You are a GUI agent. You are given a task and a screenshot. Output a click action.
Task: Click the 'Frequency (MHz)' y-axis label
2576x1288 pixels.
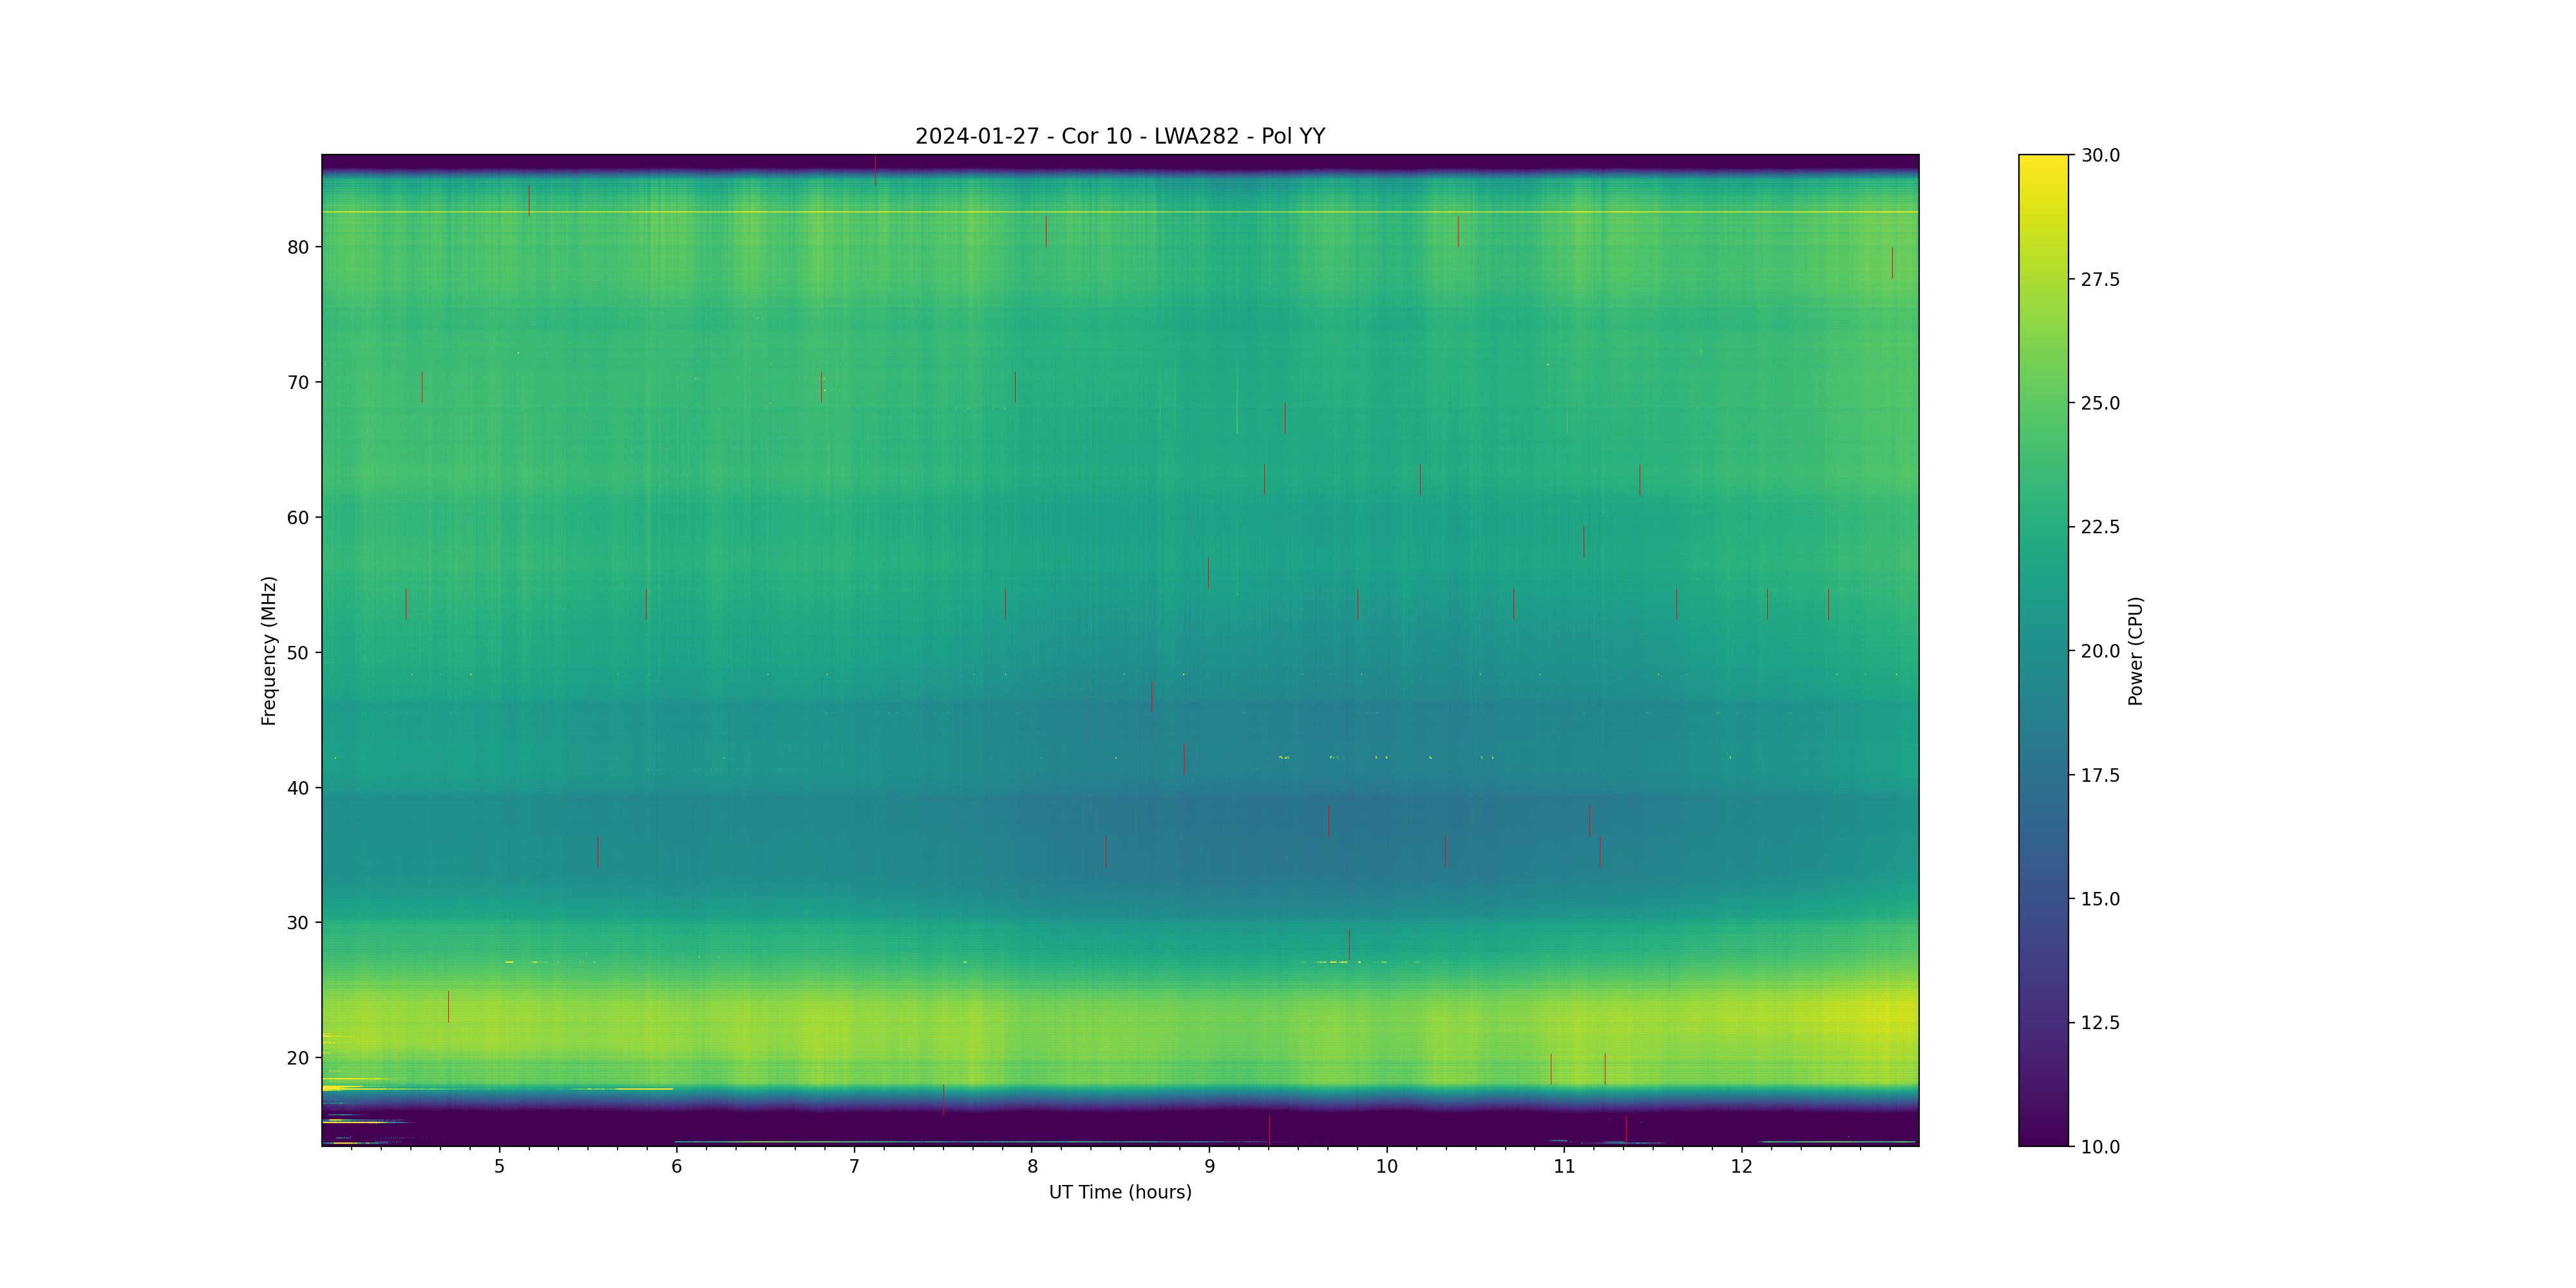(x=268, y=650)
